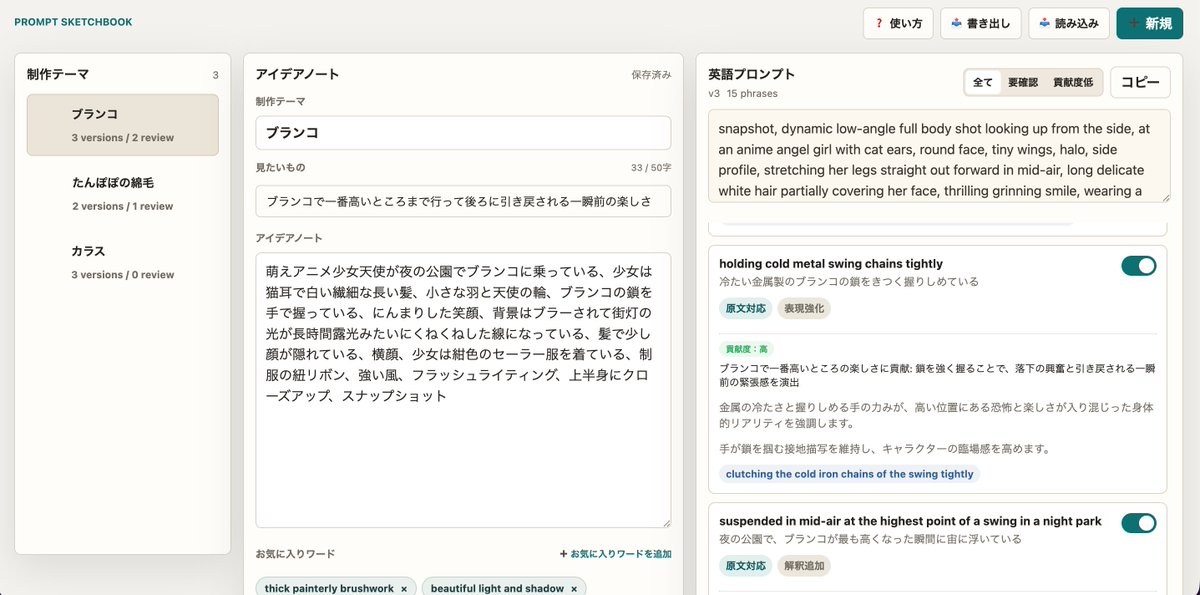The height and width of the screenshot is (595, 1200).
Task: Click the 解釈追加 tag
Action: click(x=804, y=566)
